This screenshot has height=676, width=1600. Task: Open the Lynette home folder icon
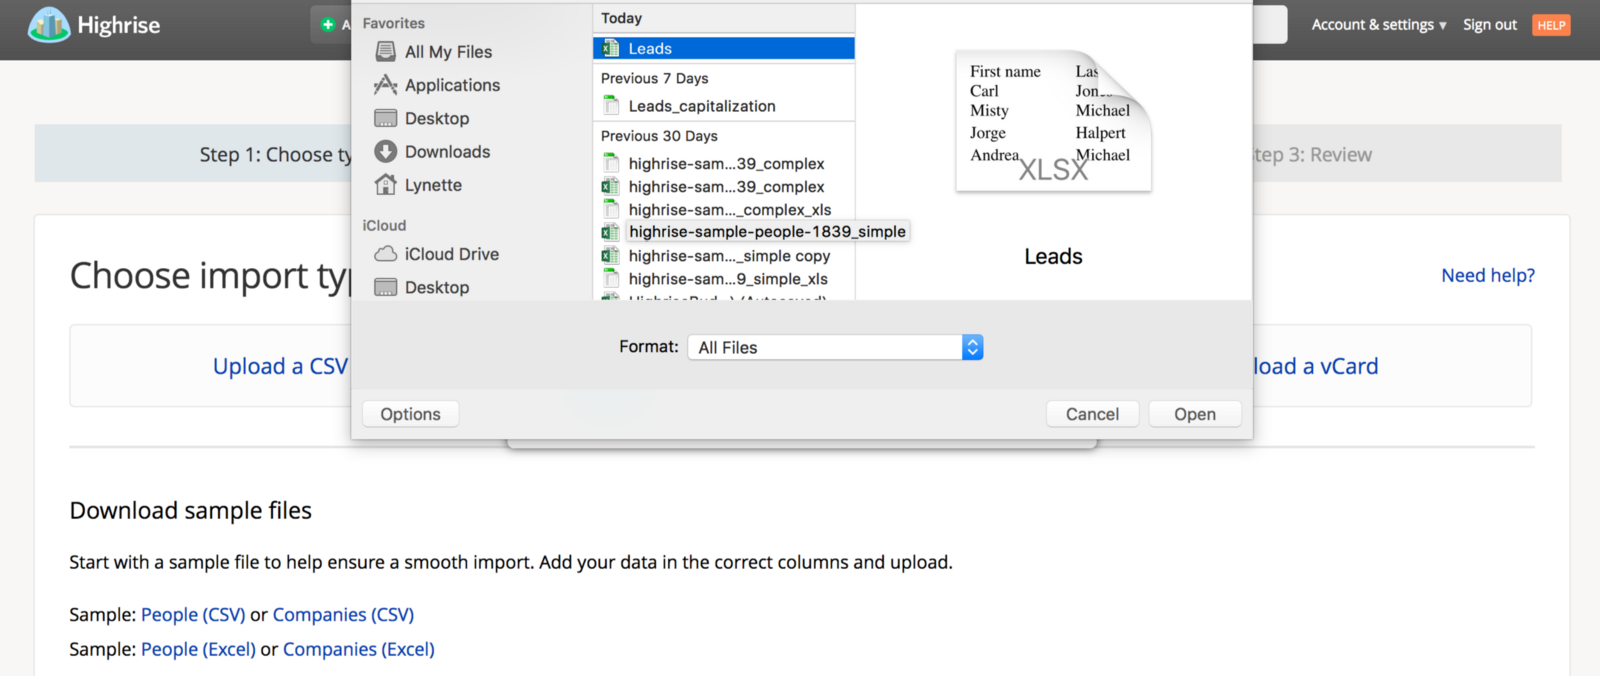(x=385, y=185)
